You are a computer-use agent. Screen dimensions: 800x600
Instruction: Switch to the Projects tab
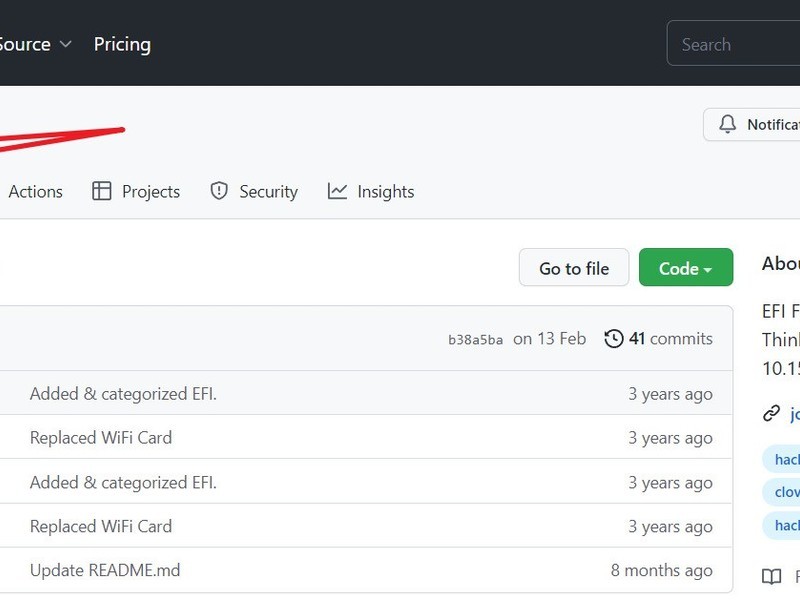(x=151, y=192)
